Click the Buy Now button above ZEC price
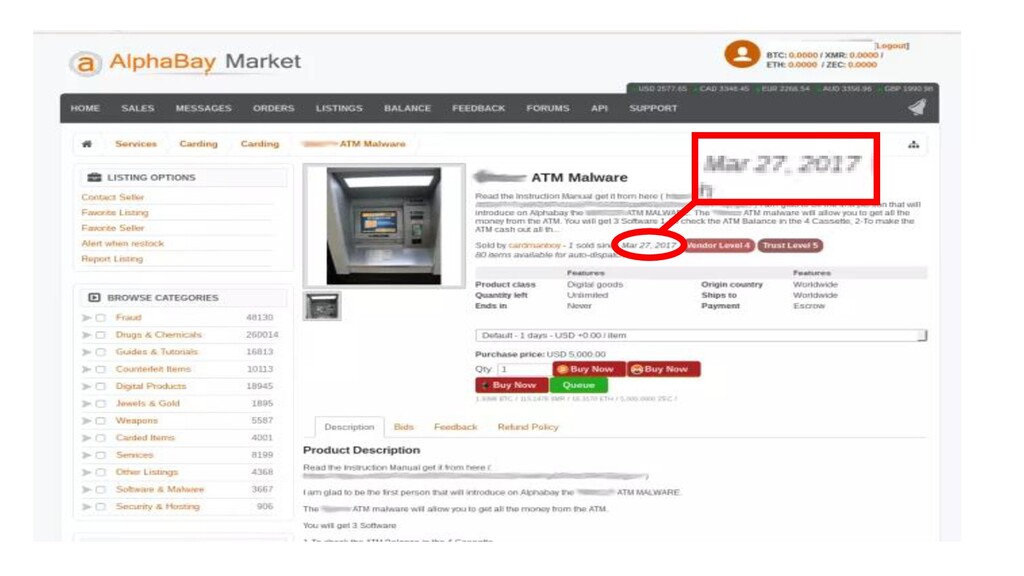The image size is (1024, 576). coord(664,370)
